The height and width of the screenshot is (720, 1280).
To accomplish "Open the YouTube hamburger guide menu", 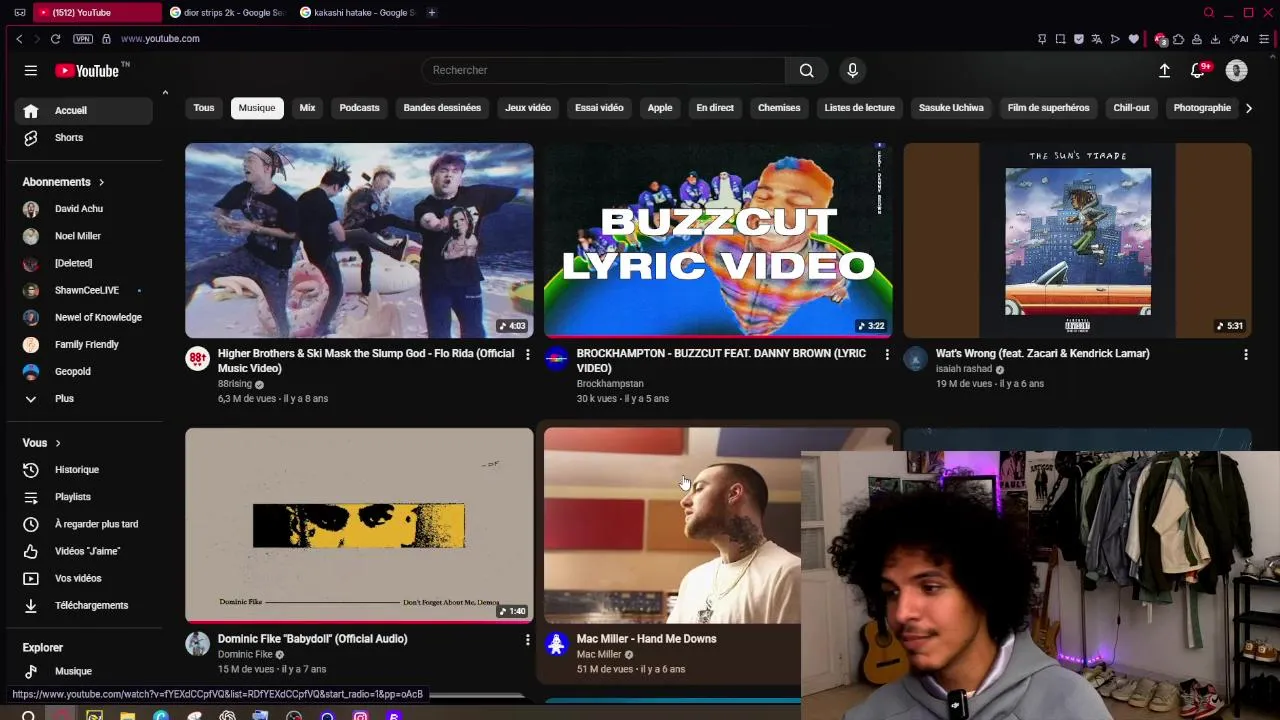I will [x=31, y=70].
